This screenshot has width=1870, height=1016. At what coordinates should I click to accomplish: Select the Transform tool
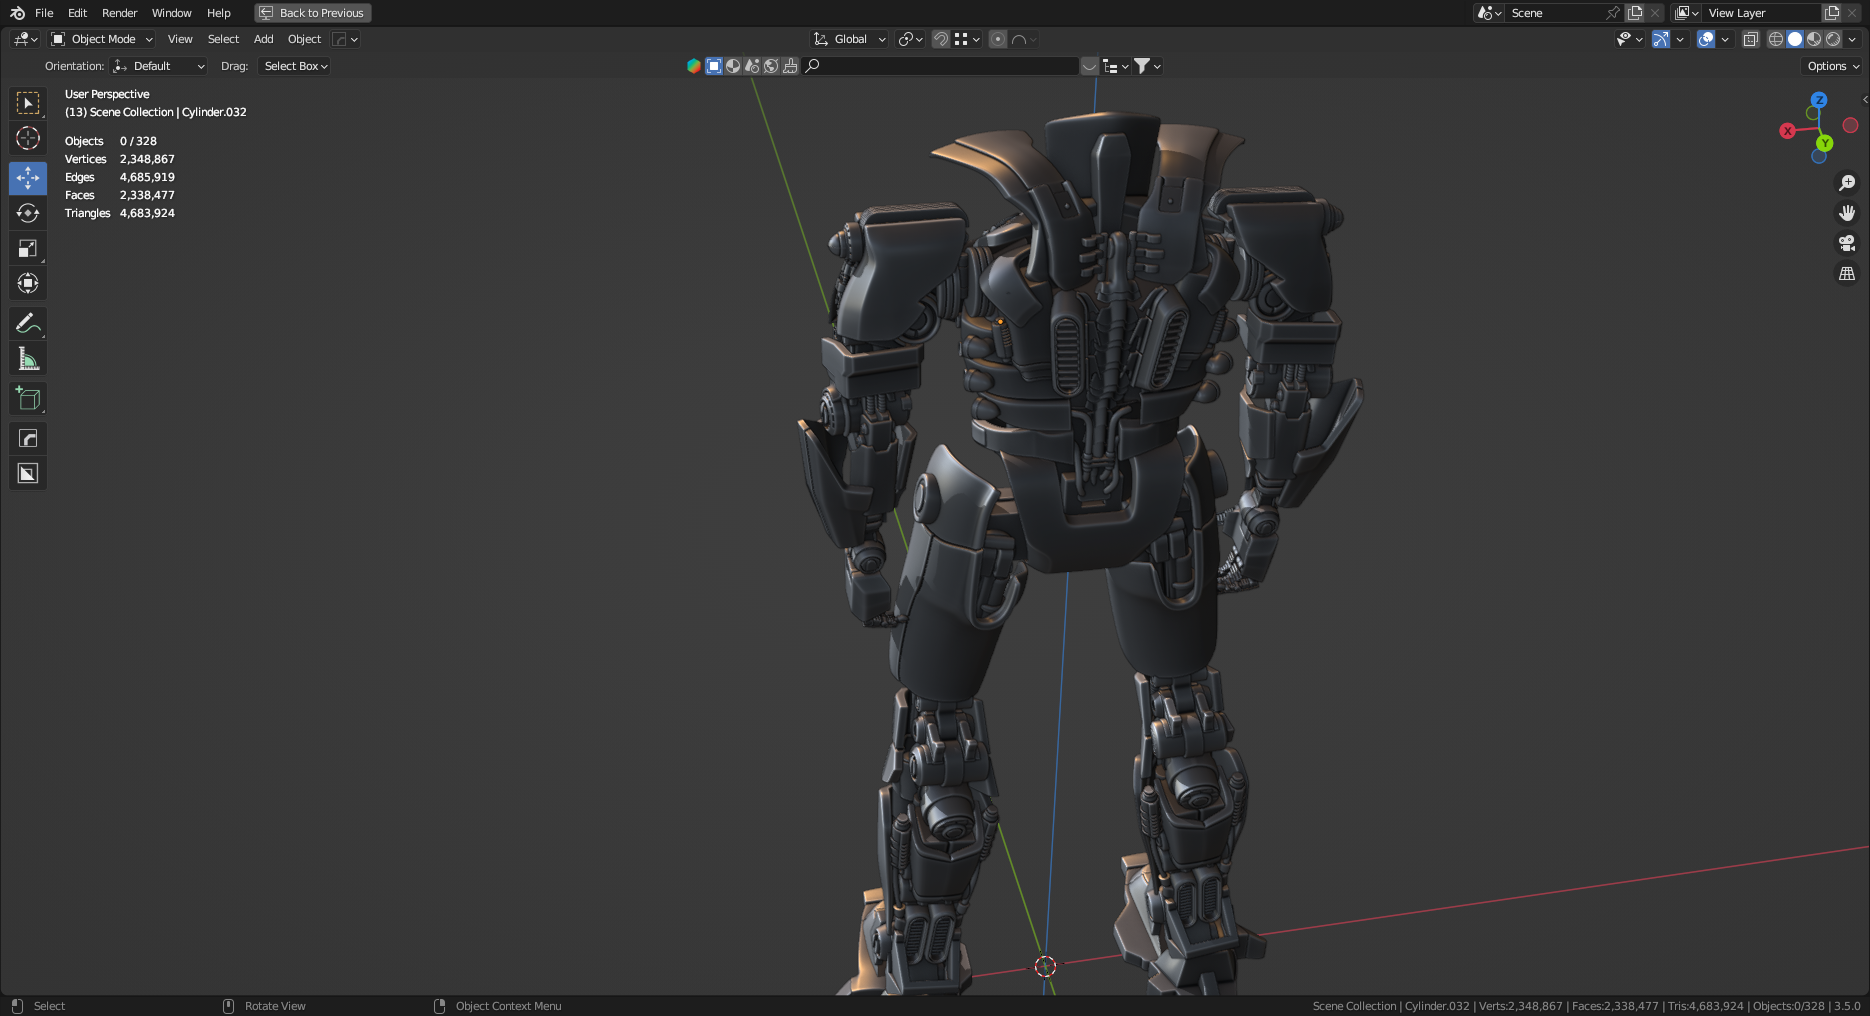28,283
